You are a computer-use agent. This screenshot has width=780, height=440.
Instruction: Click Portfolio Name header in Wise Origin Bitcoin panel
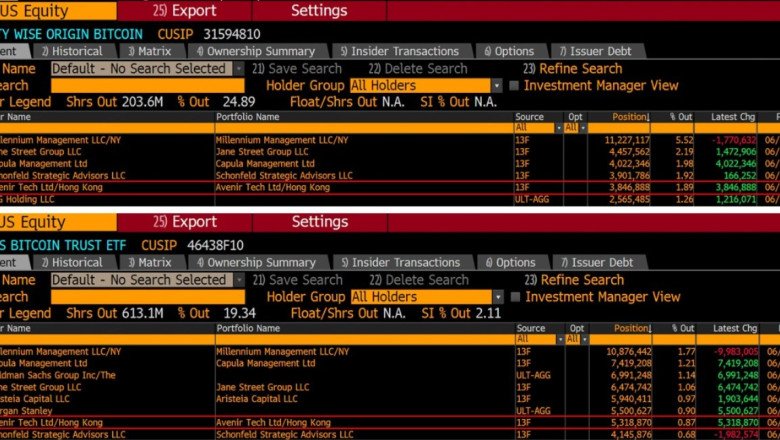point(247,117)
